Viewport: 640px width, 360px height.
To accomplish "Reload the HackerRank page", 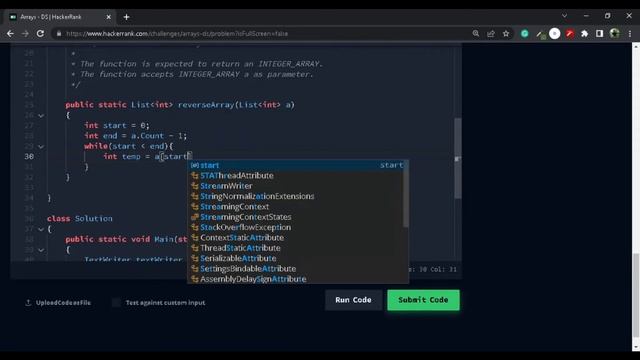I will point(40,33).
